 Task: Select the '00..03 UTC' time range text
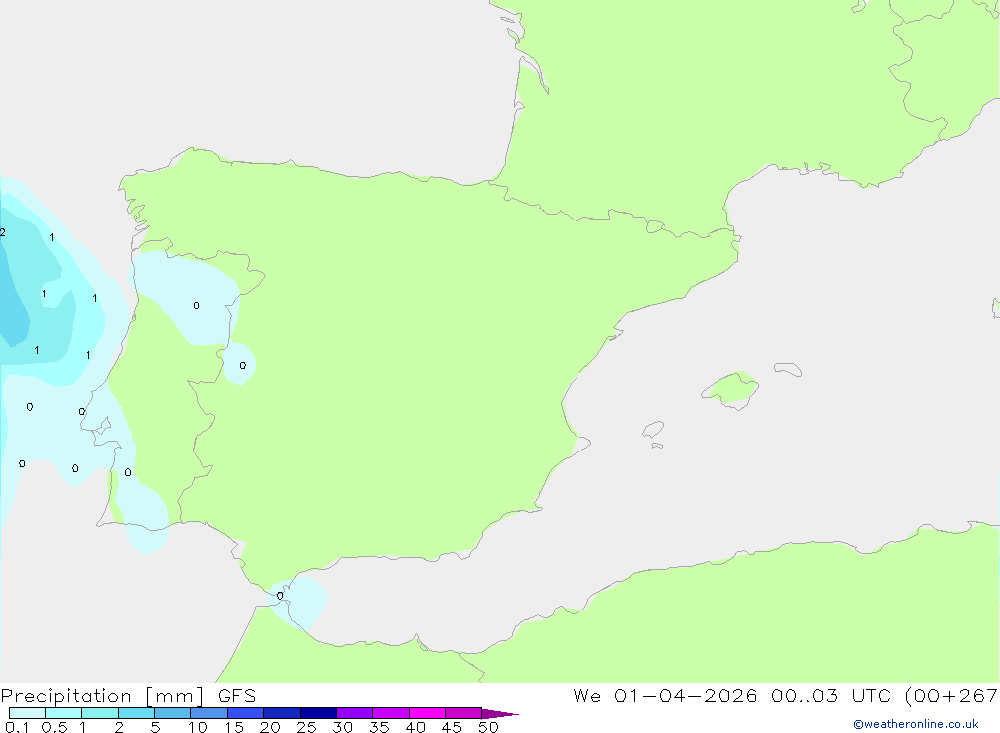(x=831, y=696)
